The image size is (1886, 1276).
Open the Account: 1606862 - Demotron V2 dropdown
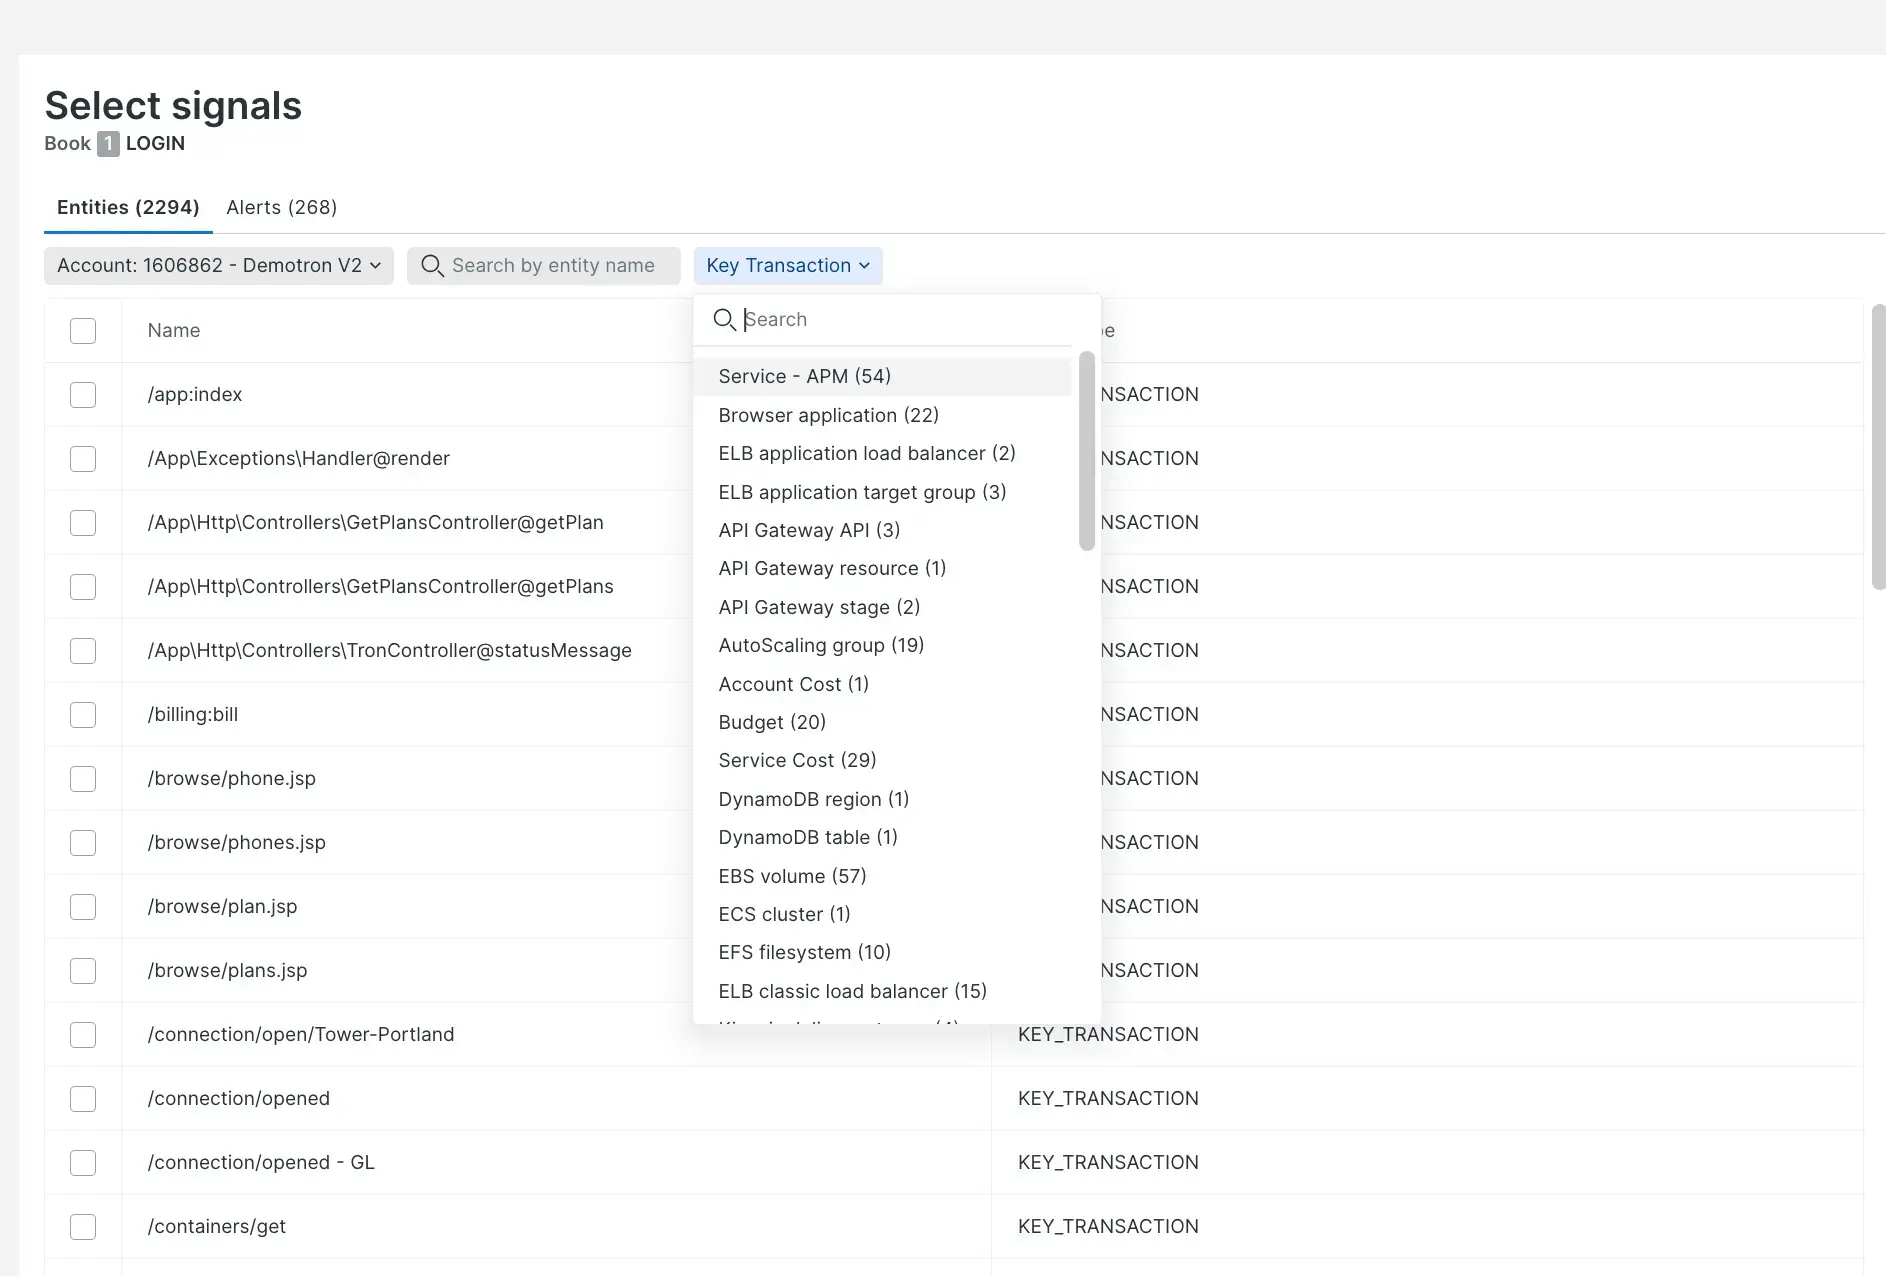point(218,266)
